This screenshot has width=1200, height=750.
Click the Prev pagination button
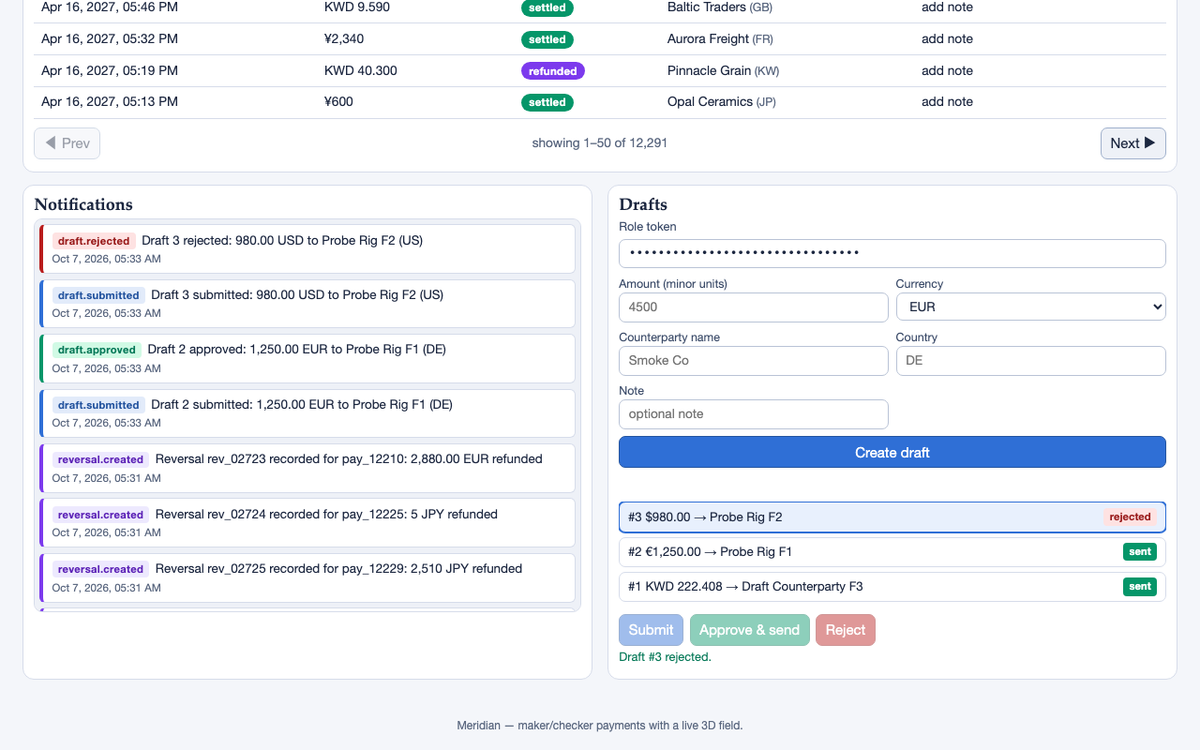67,143
